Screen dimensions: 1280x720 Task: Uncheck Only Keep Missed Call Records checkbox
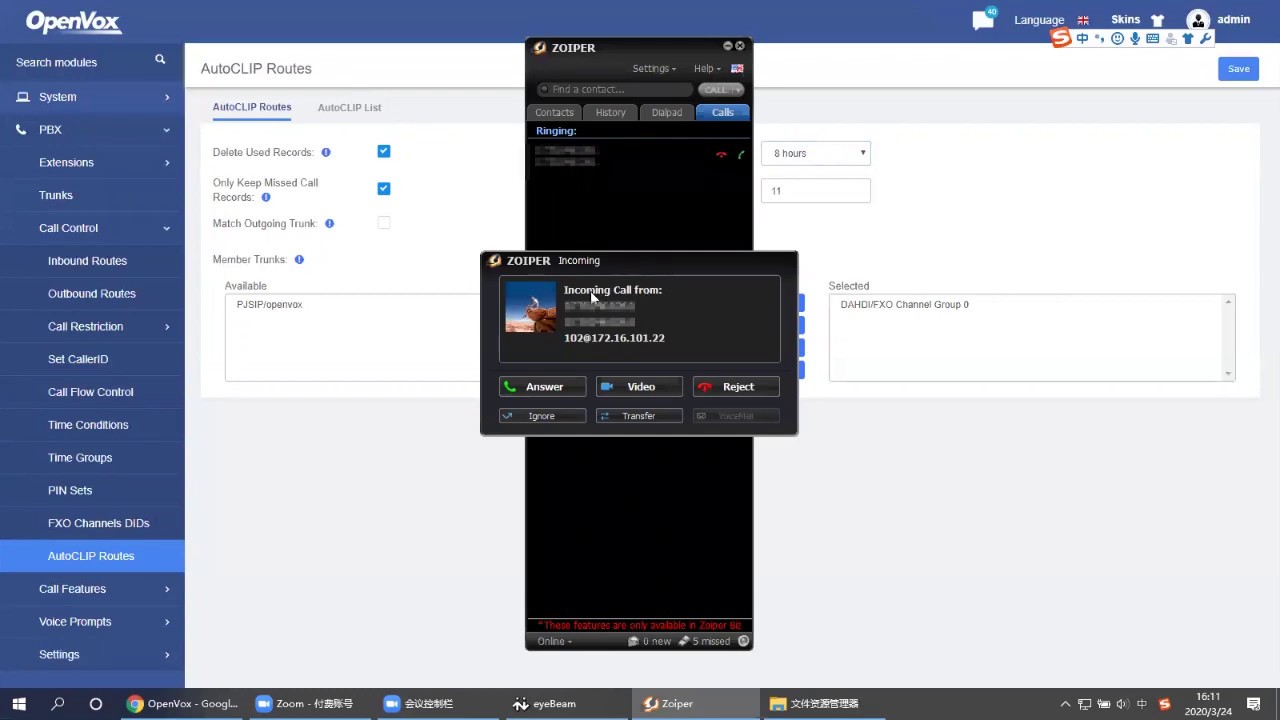click(384, 188)
